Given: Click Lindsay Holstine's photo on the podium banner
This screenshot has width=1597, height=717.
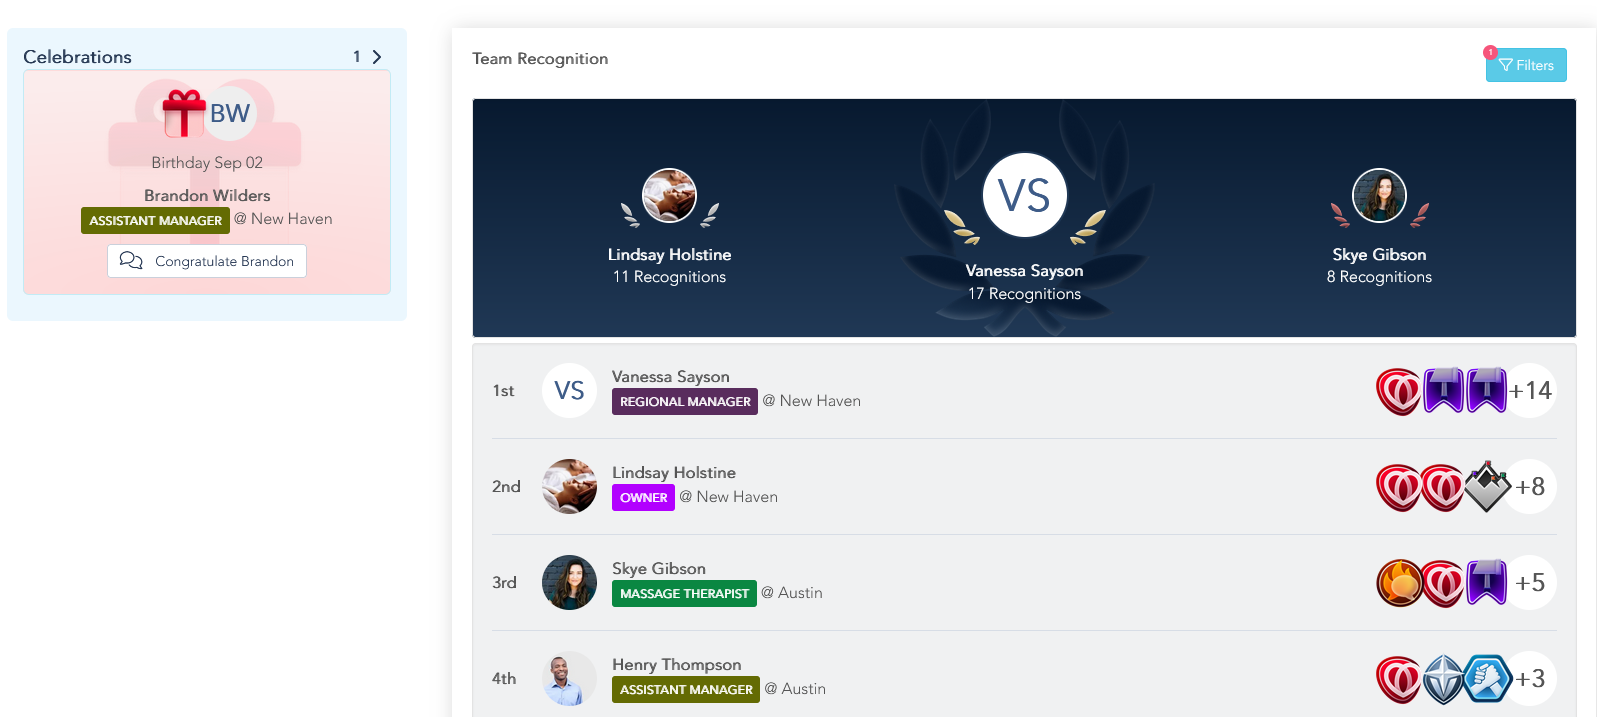Looking at the screenshot, I should 669,195.
